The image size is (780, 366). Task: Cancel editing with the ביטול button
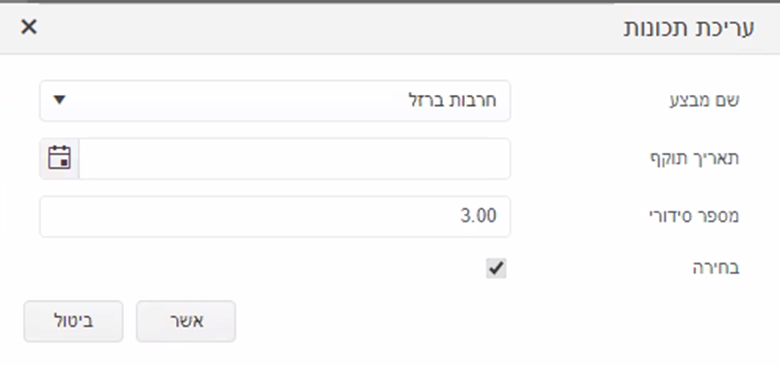coord(73,321)
